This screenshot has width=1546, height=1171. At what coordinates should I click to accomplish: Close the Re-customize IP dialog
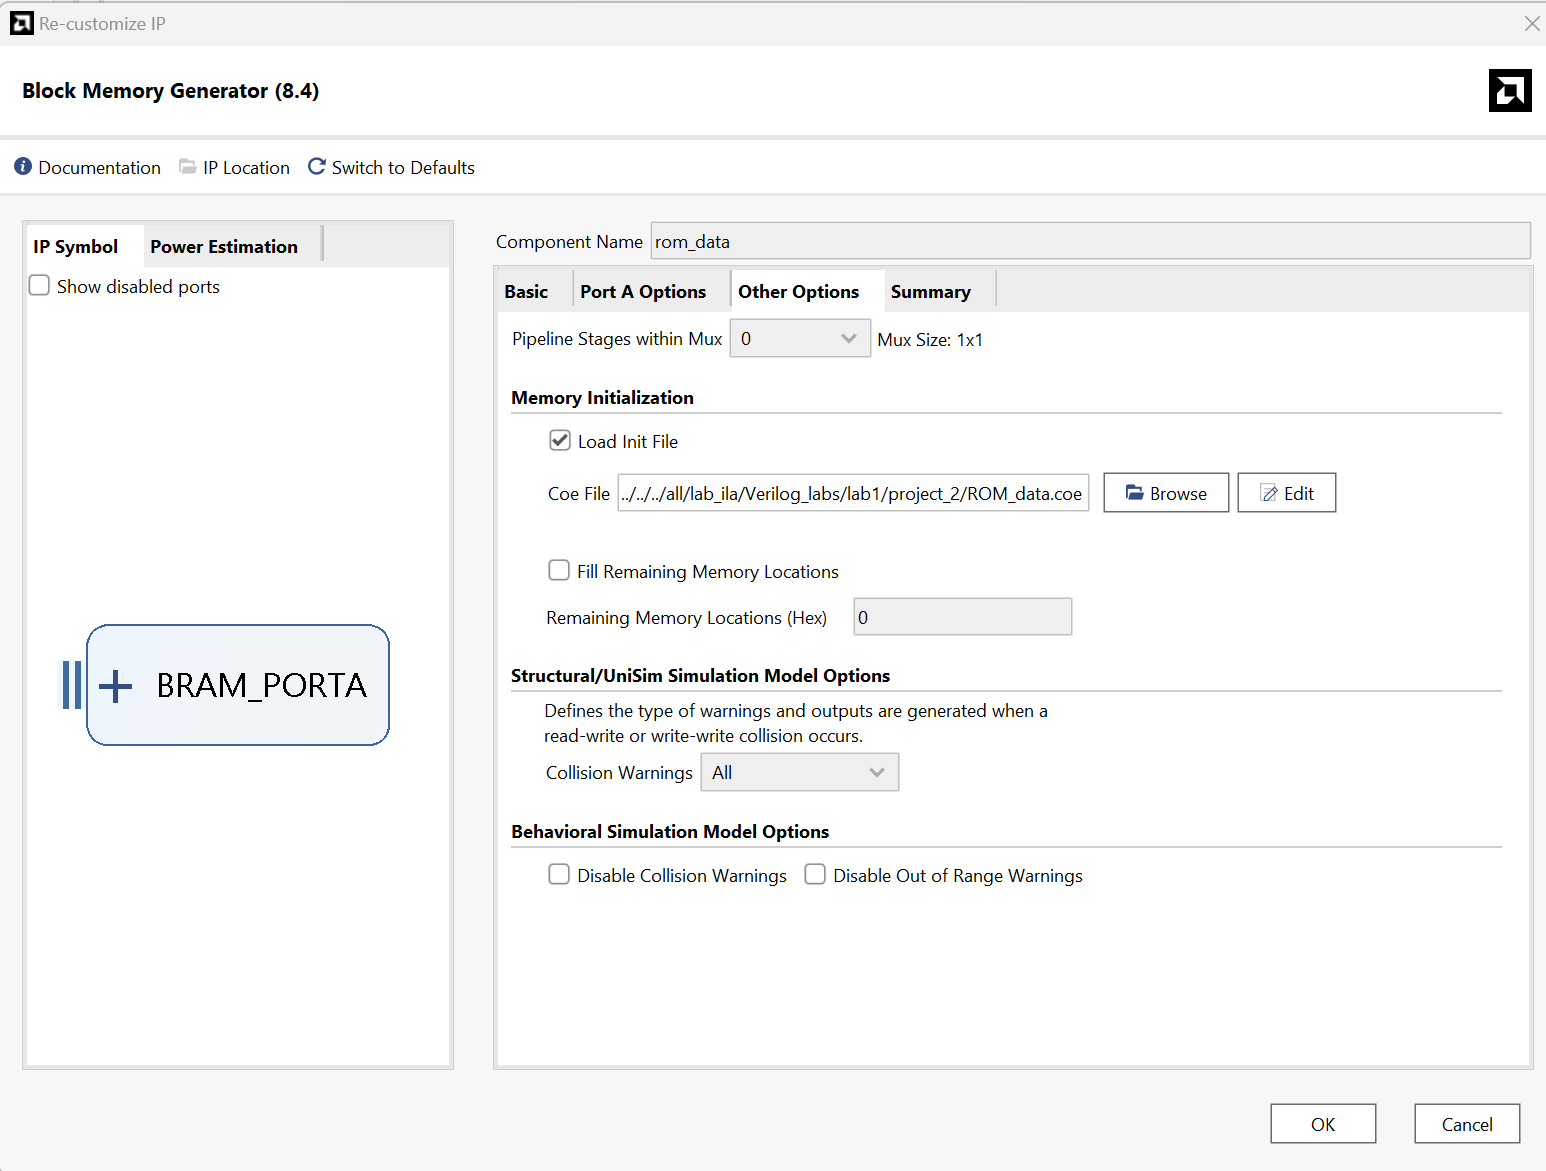click(1531, 23)
